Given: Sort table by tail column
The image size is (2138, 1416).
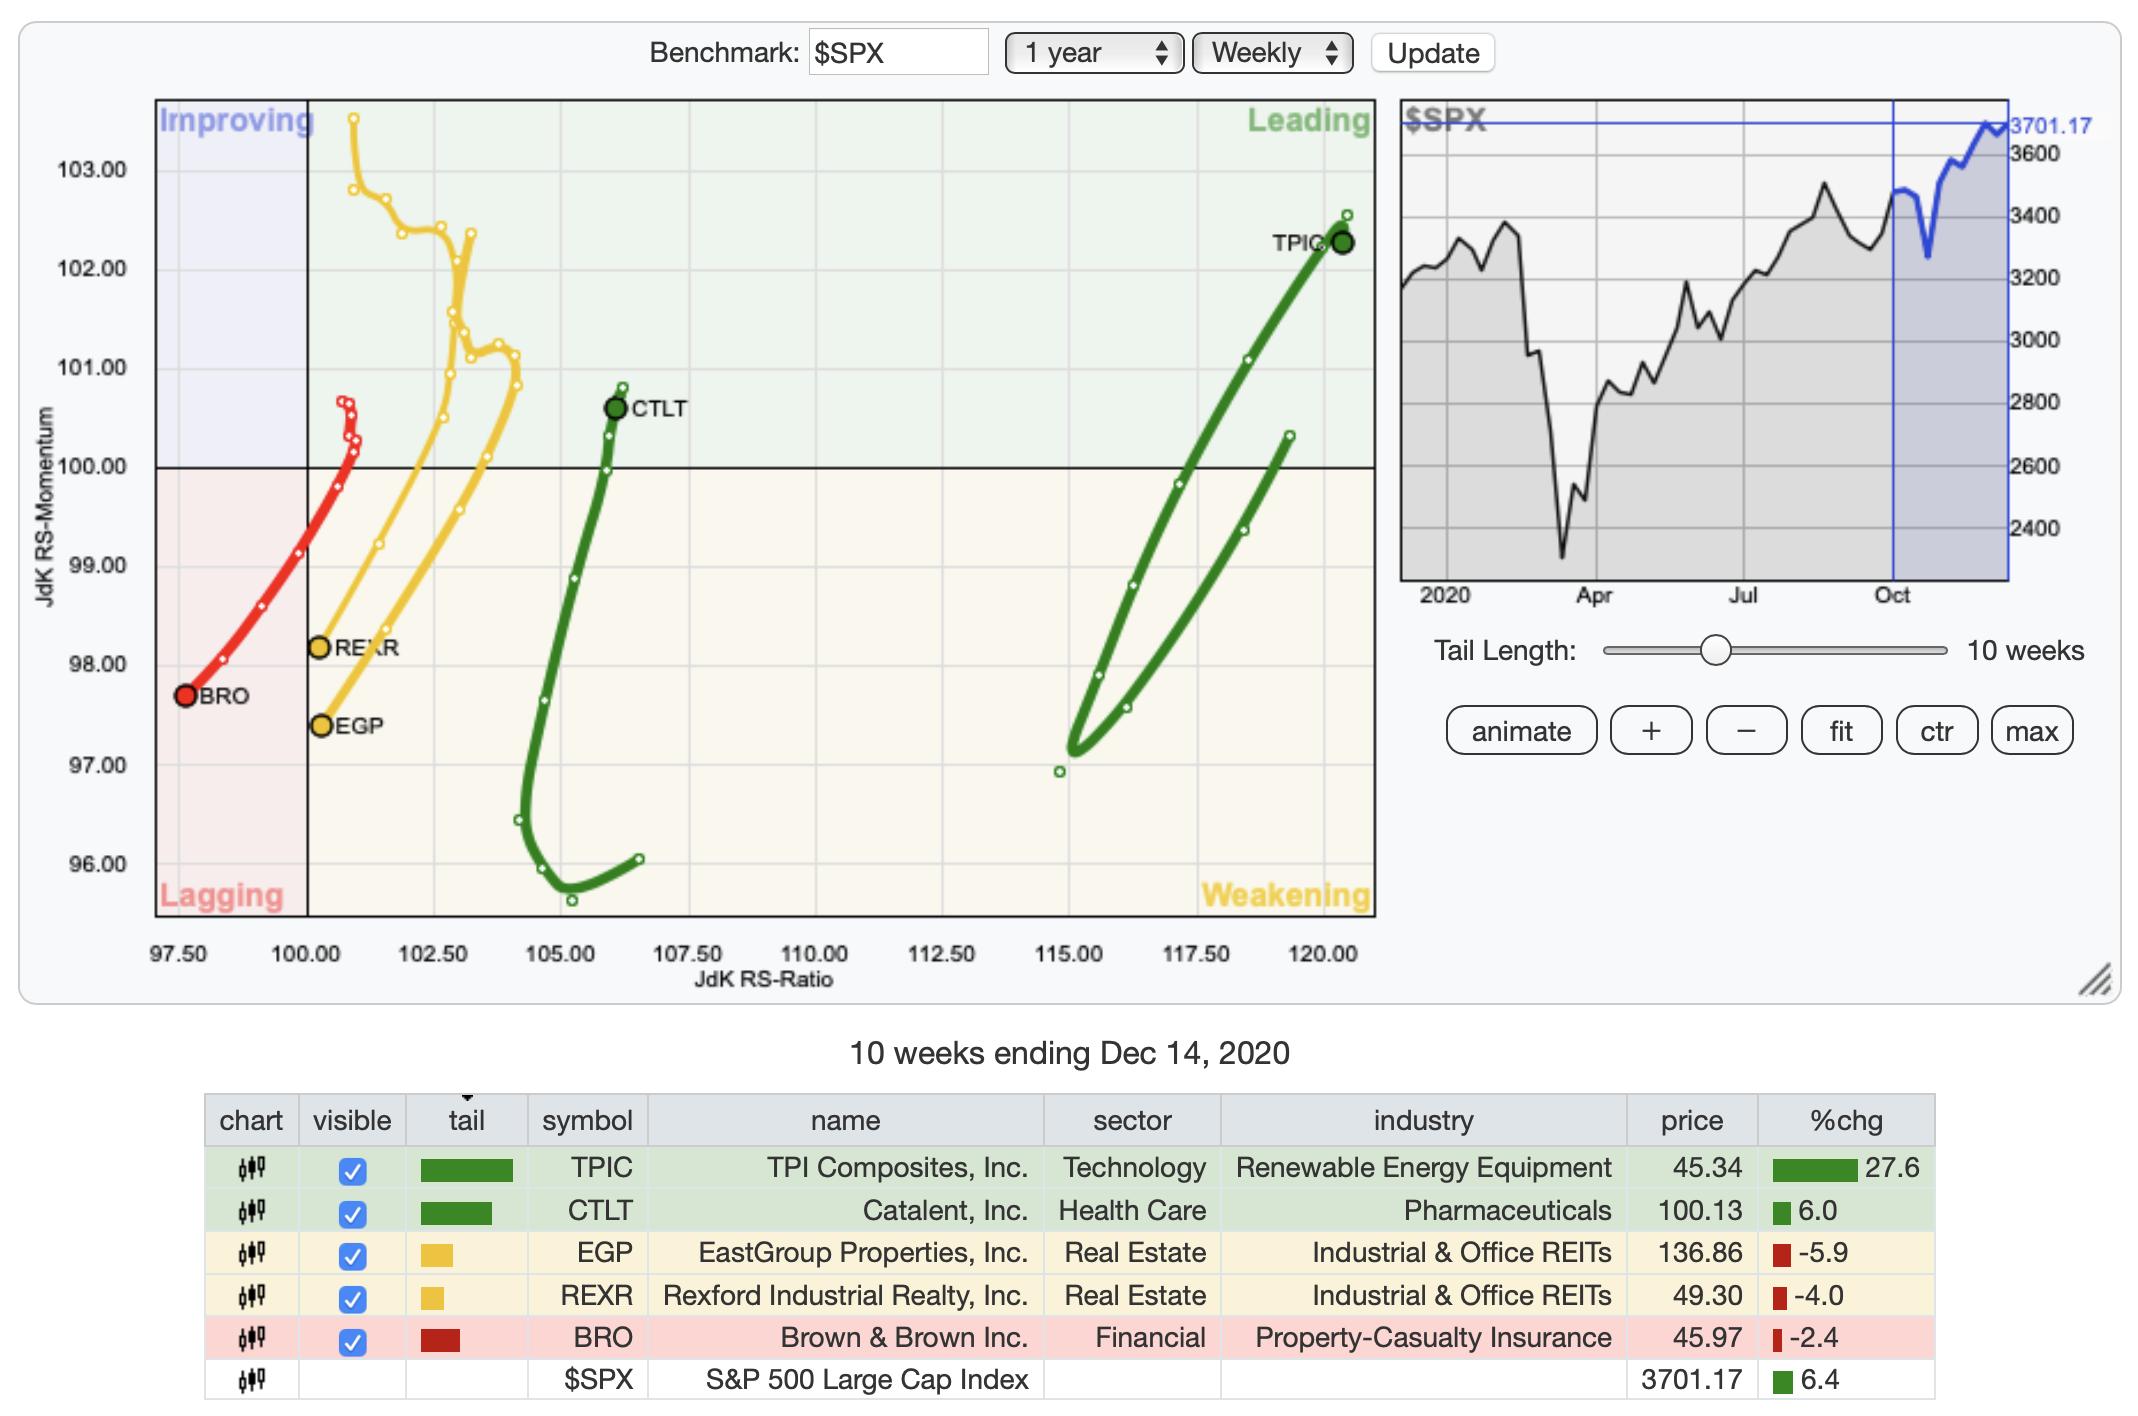Looking at the screenshot, I should (x=466, y=1120).
